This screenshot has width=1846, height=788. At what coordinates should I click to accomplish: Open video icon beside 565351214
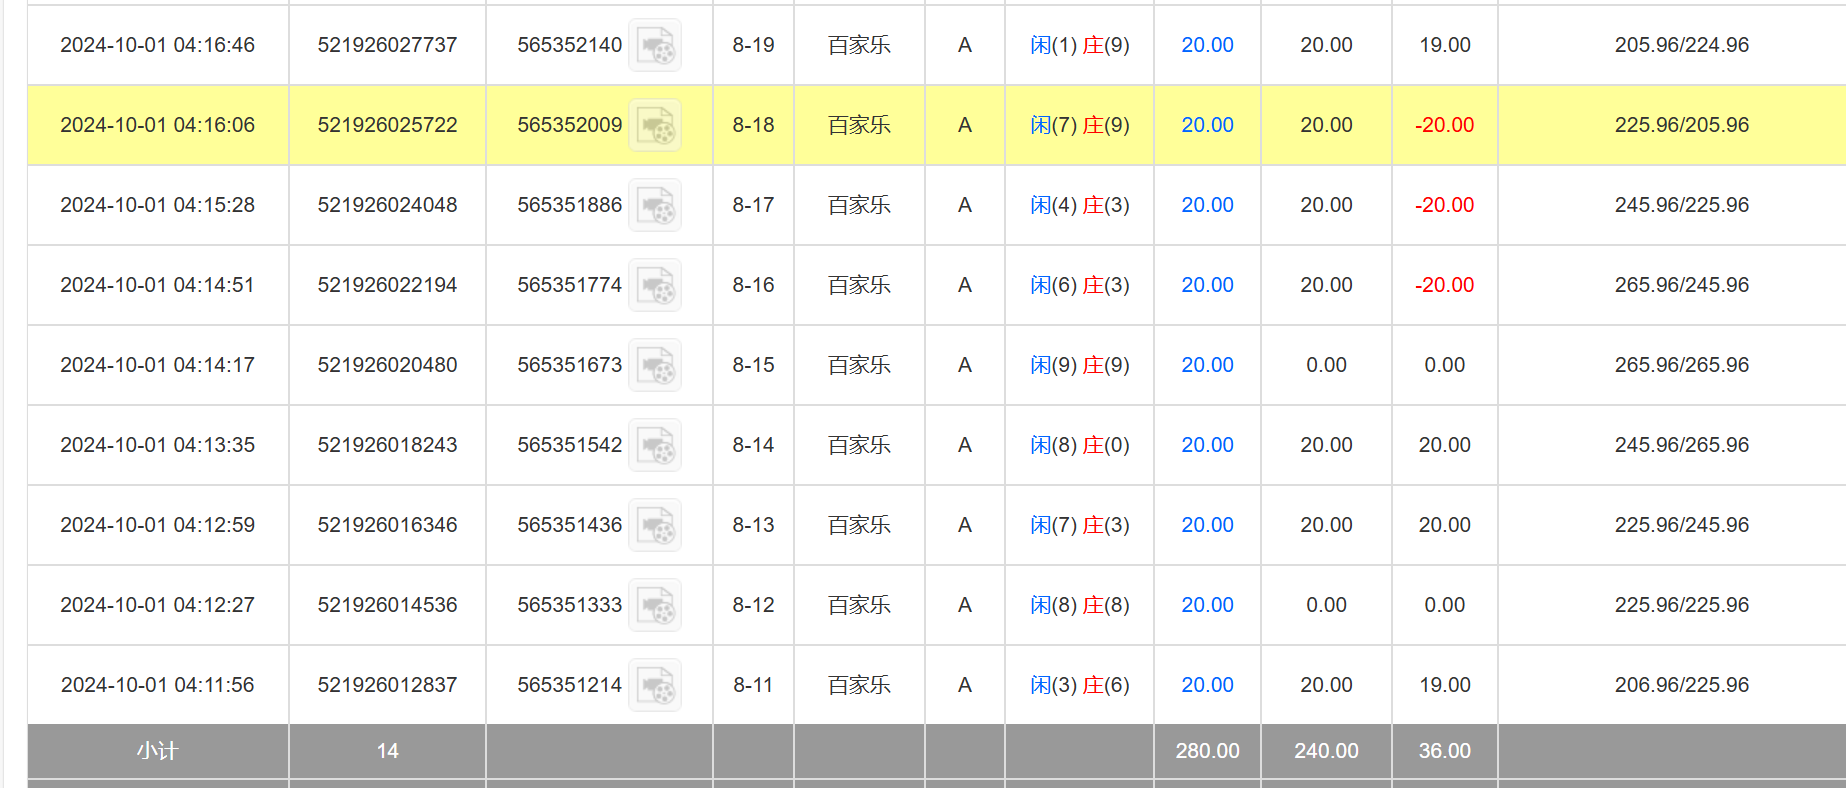[655, 686]
